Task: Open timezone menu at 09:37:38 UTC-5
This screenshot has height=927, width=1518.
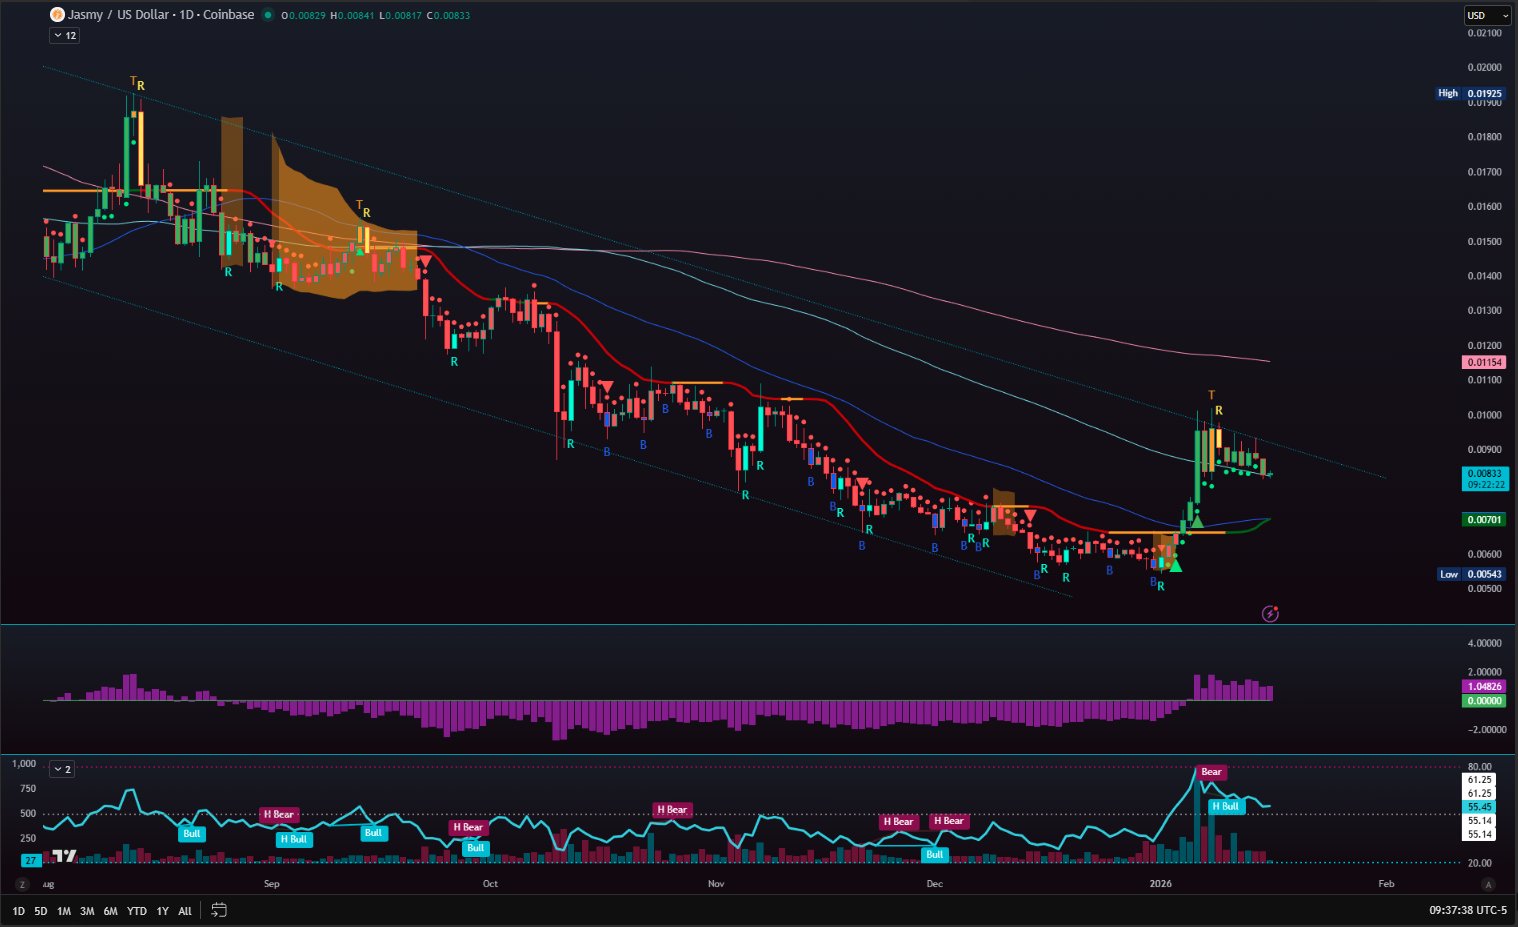Action: (1467, 910)
